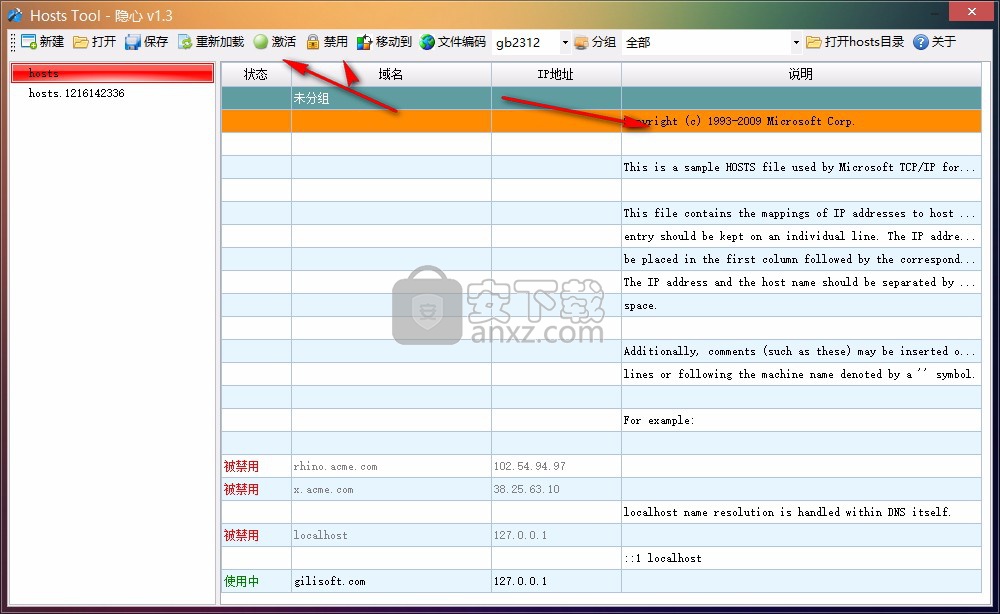The width and height of the screenshot is (1000, 614).
Task: Select 'Additionally, comments' row
Action: [x=601, y=351]
